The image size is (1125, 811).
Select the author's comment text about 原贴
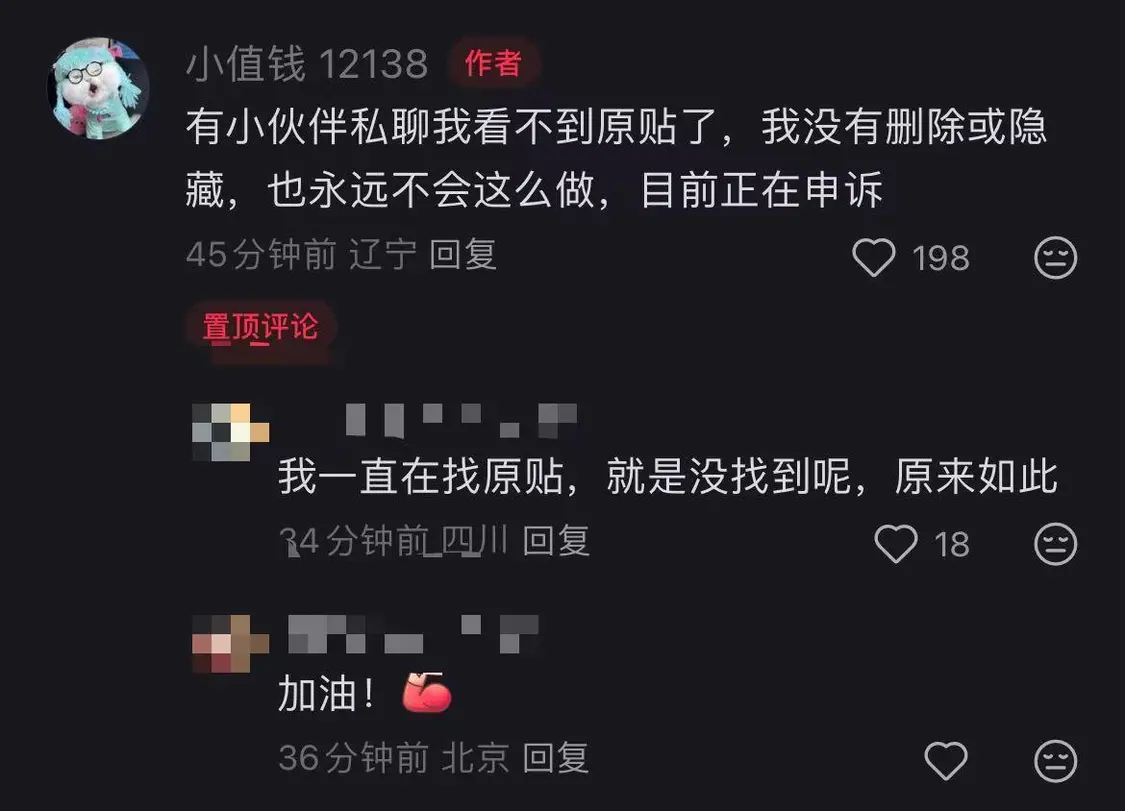[616, 158]
